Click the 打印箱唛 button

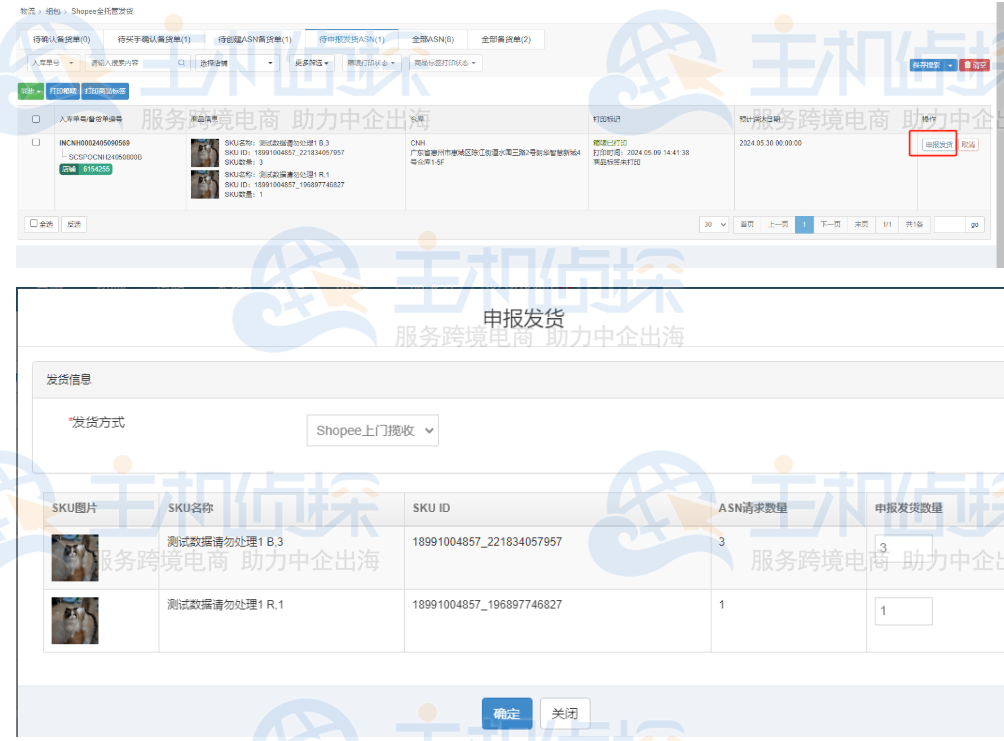pyautogui.click(x=63, y=92)
